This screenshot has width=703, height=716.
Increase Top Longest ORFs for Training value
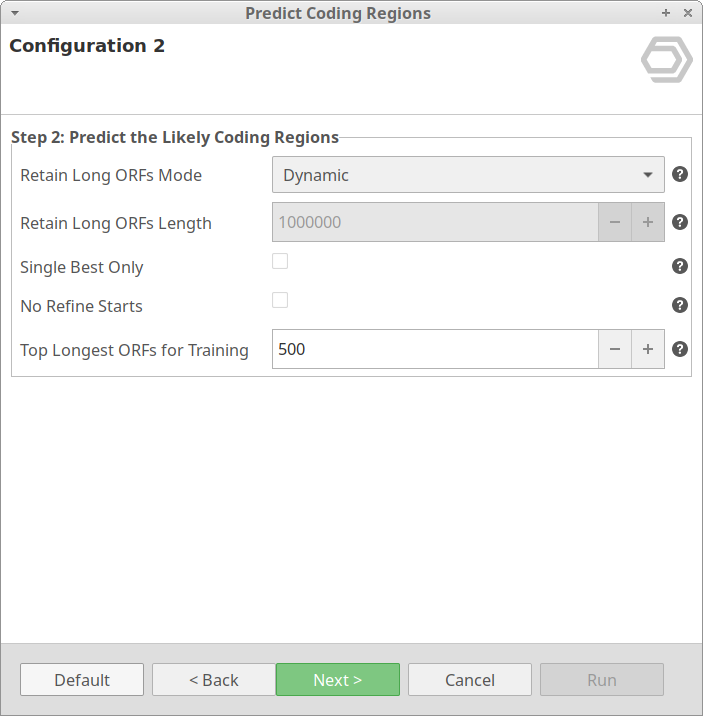tap(648, 349)
